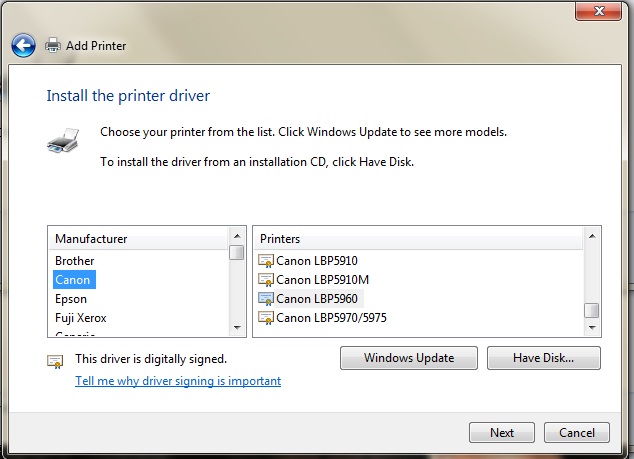Choose the Canon LBP5960 printer
This screenshot has height=459, width=634.
coord(317,299)
